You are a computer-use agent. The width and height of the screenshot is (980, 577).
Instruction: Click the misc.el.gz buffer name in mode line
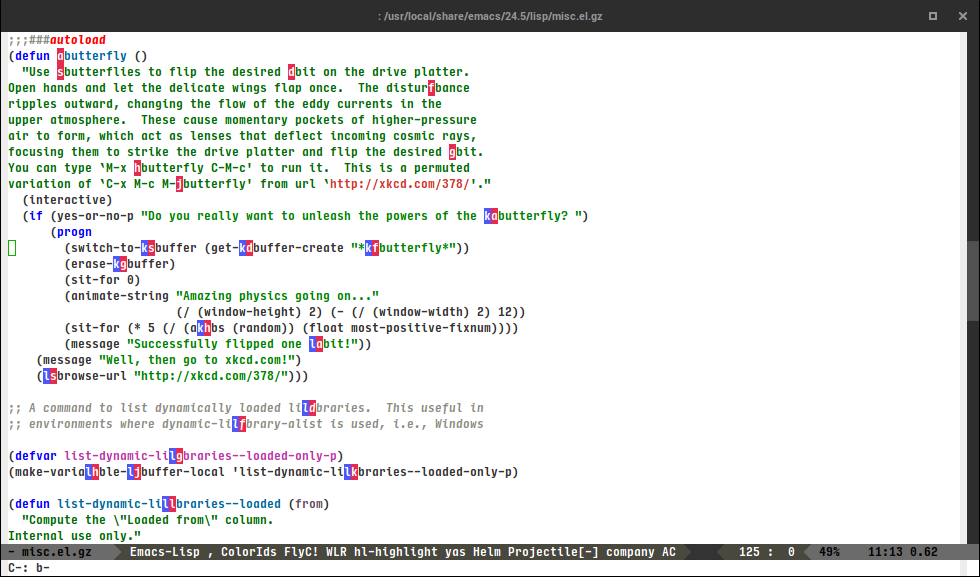pos(57,552)
